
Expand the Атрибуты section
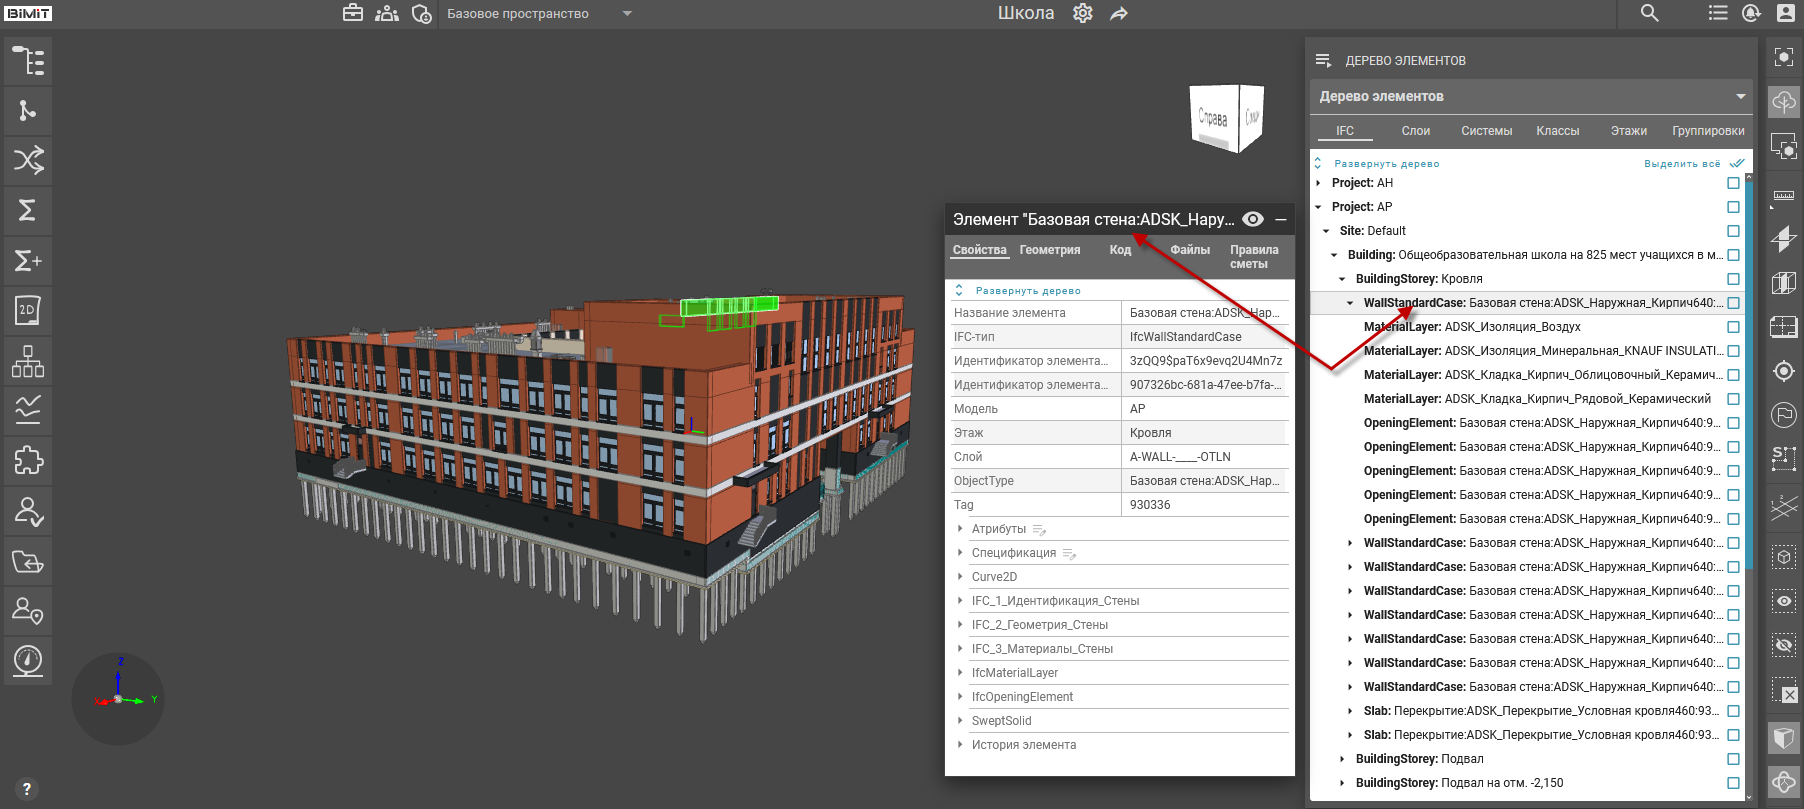[x=998, y=529]
